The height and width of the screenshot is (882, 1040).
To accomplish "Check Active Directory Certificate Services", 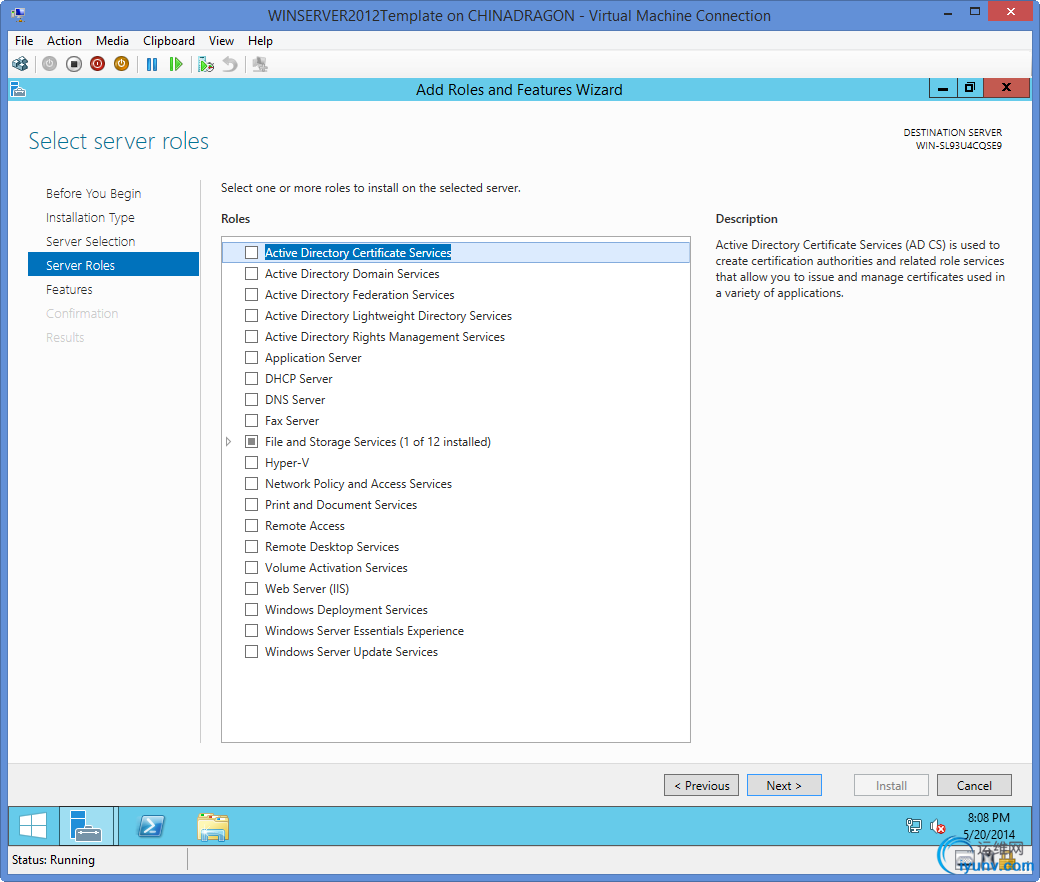I will tap(251, 253).
